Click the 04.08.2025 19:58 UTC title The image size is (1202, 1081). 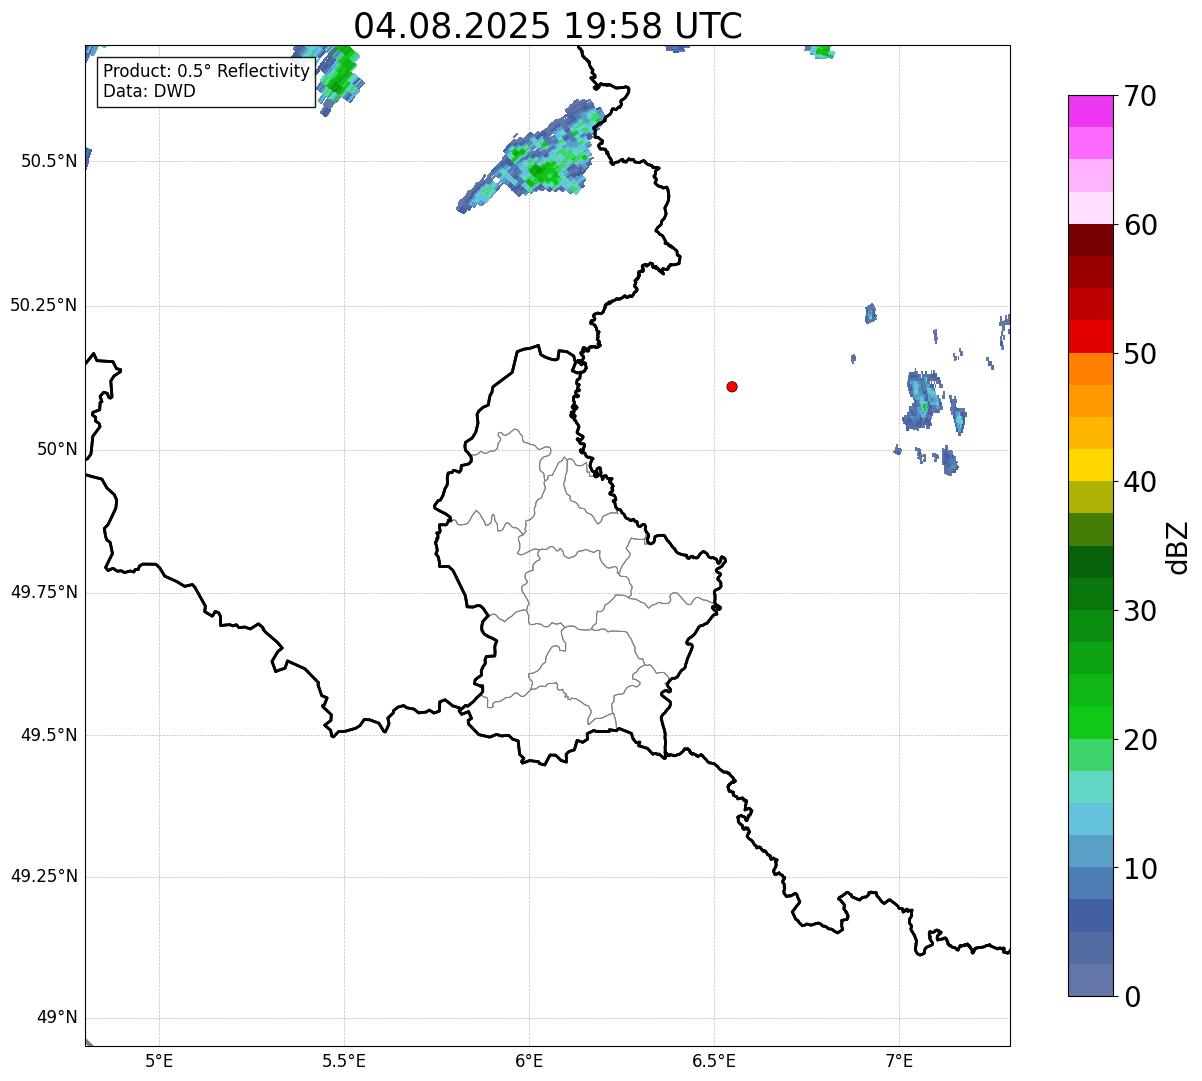(548, 25)
